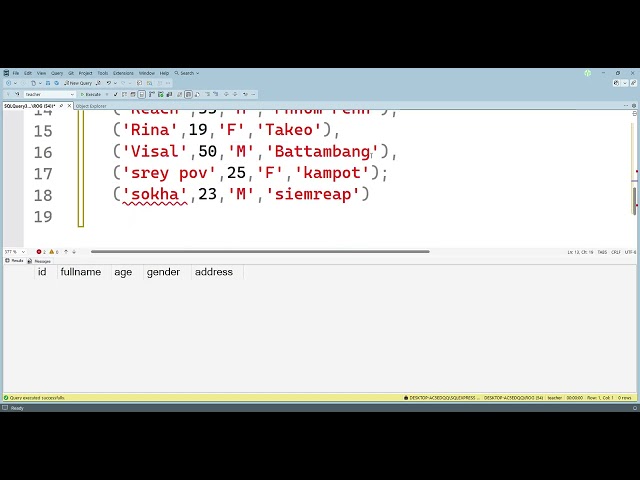
Task: Pin the SQLQuery3 tab
Action: [62, 106]
